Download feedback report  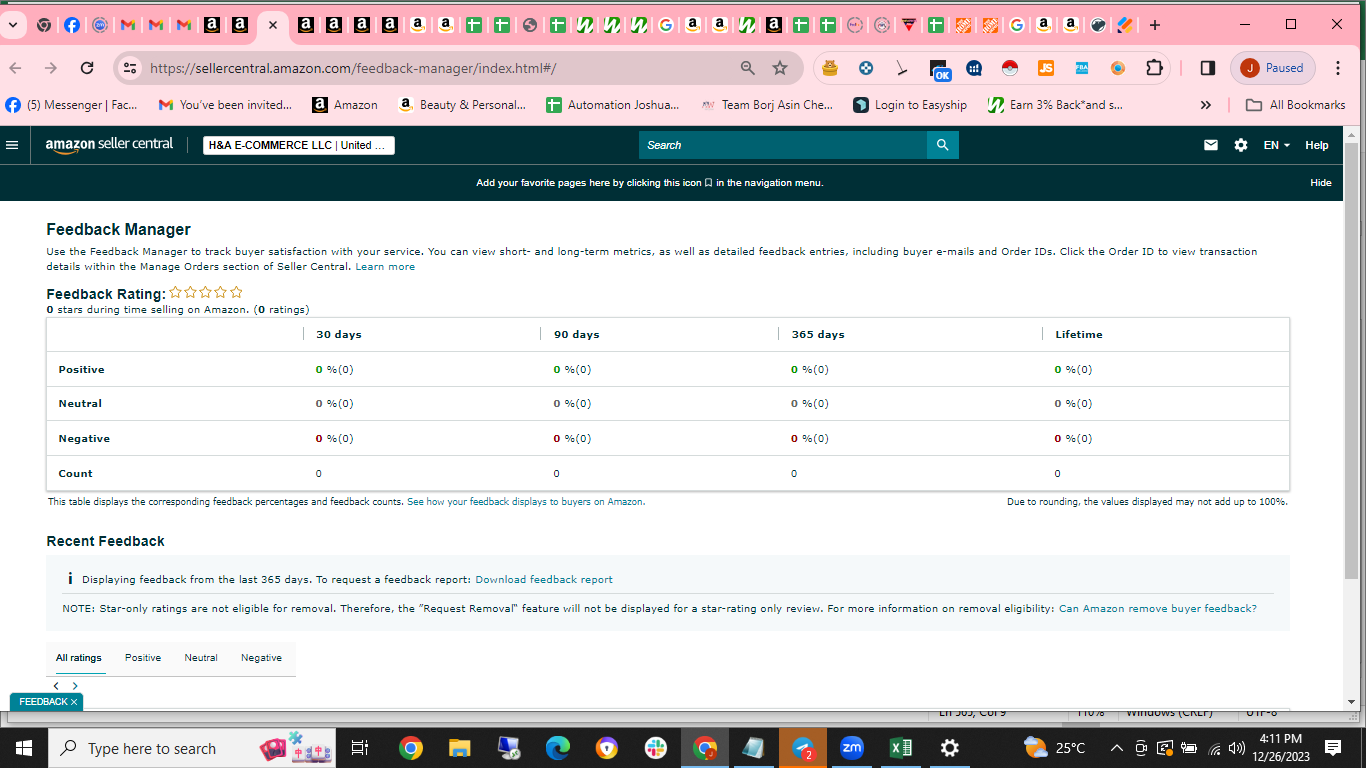544,579
